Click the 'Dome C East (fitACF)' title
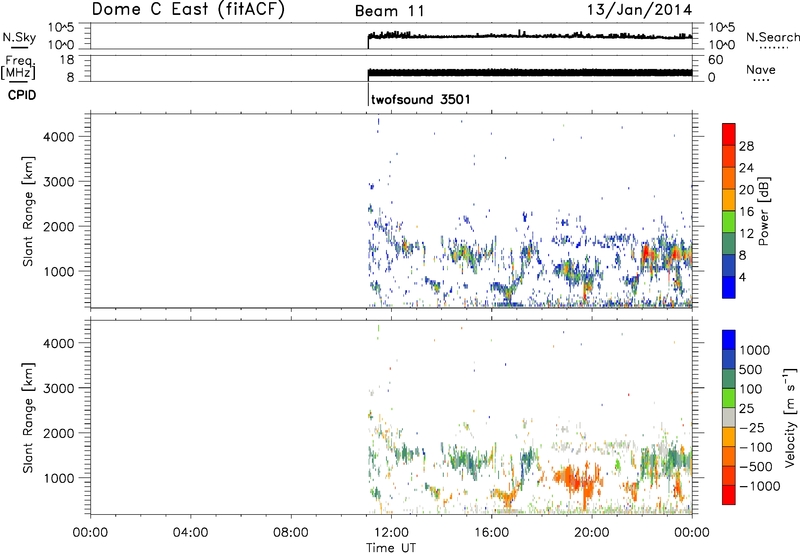The image size is (800, 554). [x=188, y=10]
